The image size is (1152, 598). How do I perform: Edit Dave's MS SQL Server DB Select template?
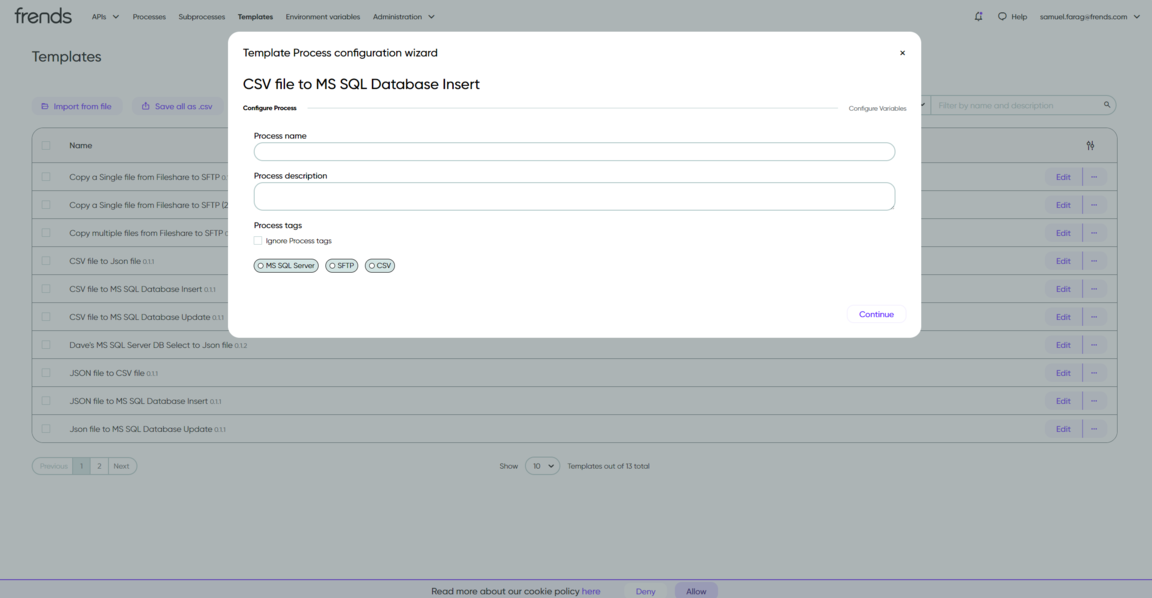click(x=1063, y=345)
